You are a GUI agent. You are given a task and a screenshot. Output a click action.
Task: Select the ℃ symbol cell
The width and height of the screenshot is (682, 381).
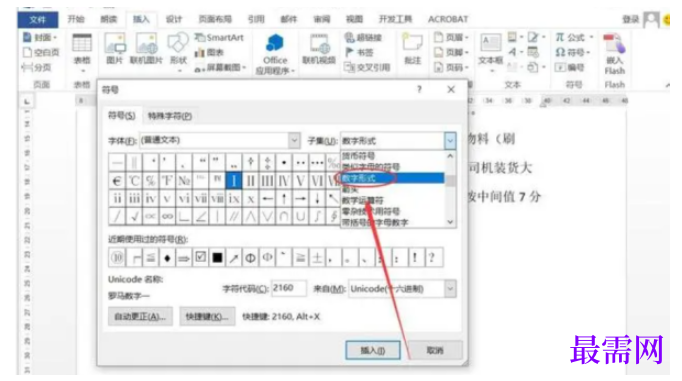[134, 180]
